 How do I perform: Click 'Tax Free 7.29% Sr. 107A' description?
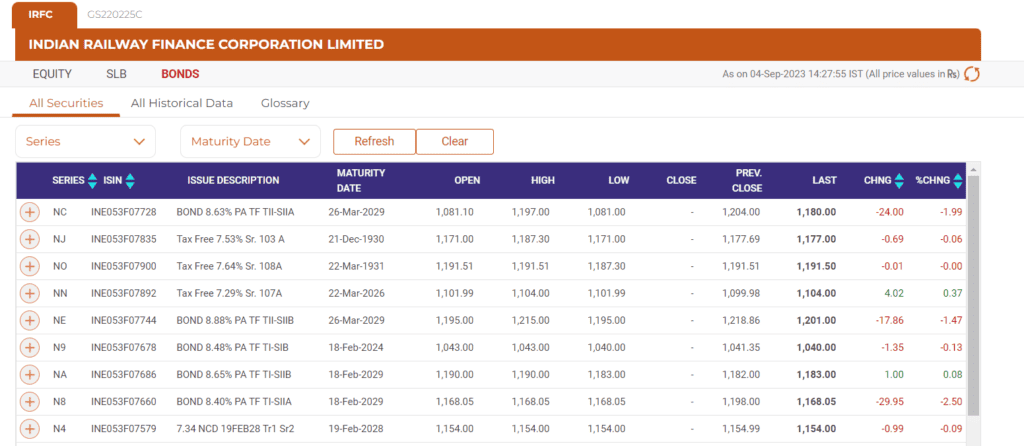(229, 294)
